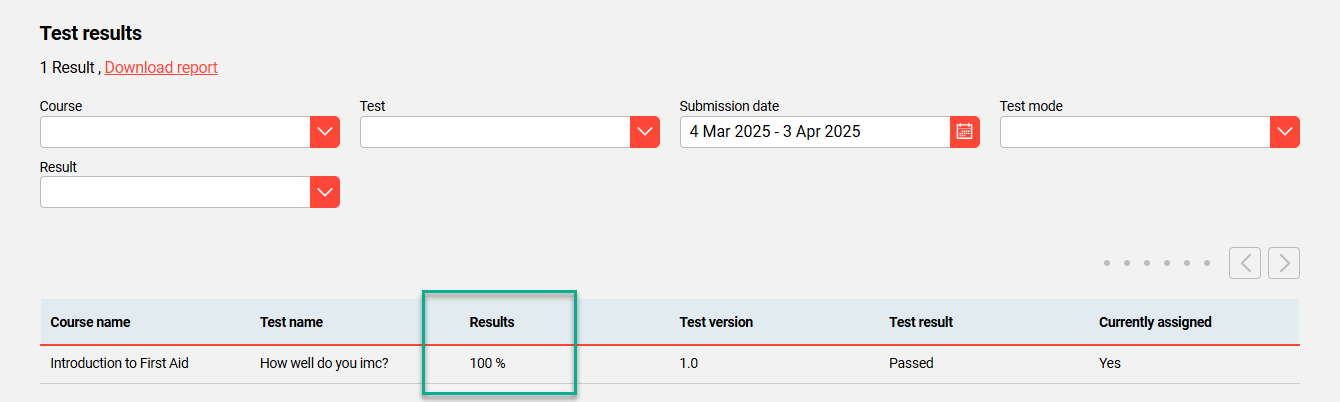Viewport: 1340px width, 402px height.
Task: Sort by the Course name column header
Action: pyautogui.click(x=90, y=322)
